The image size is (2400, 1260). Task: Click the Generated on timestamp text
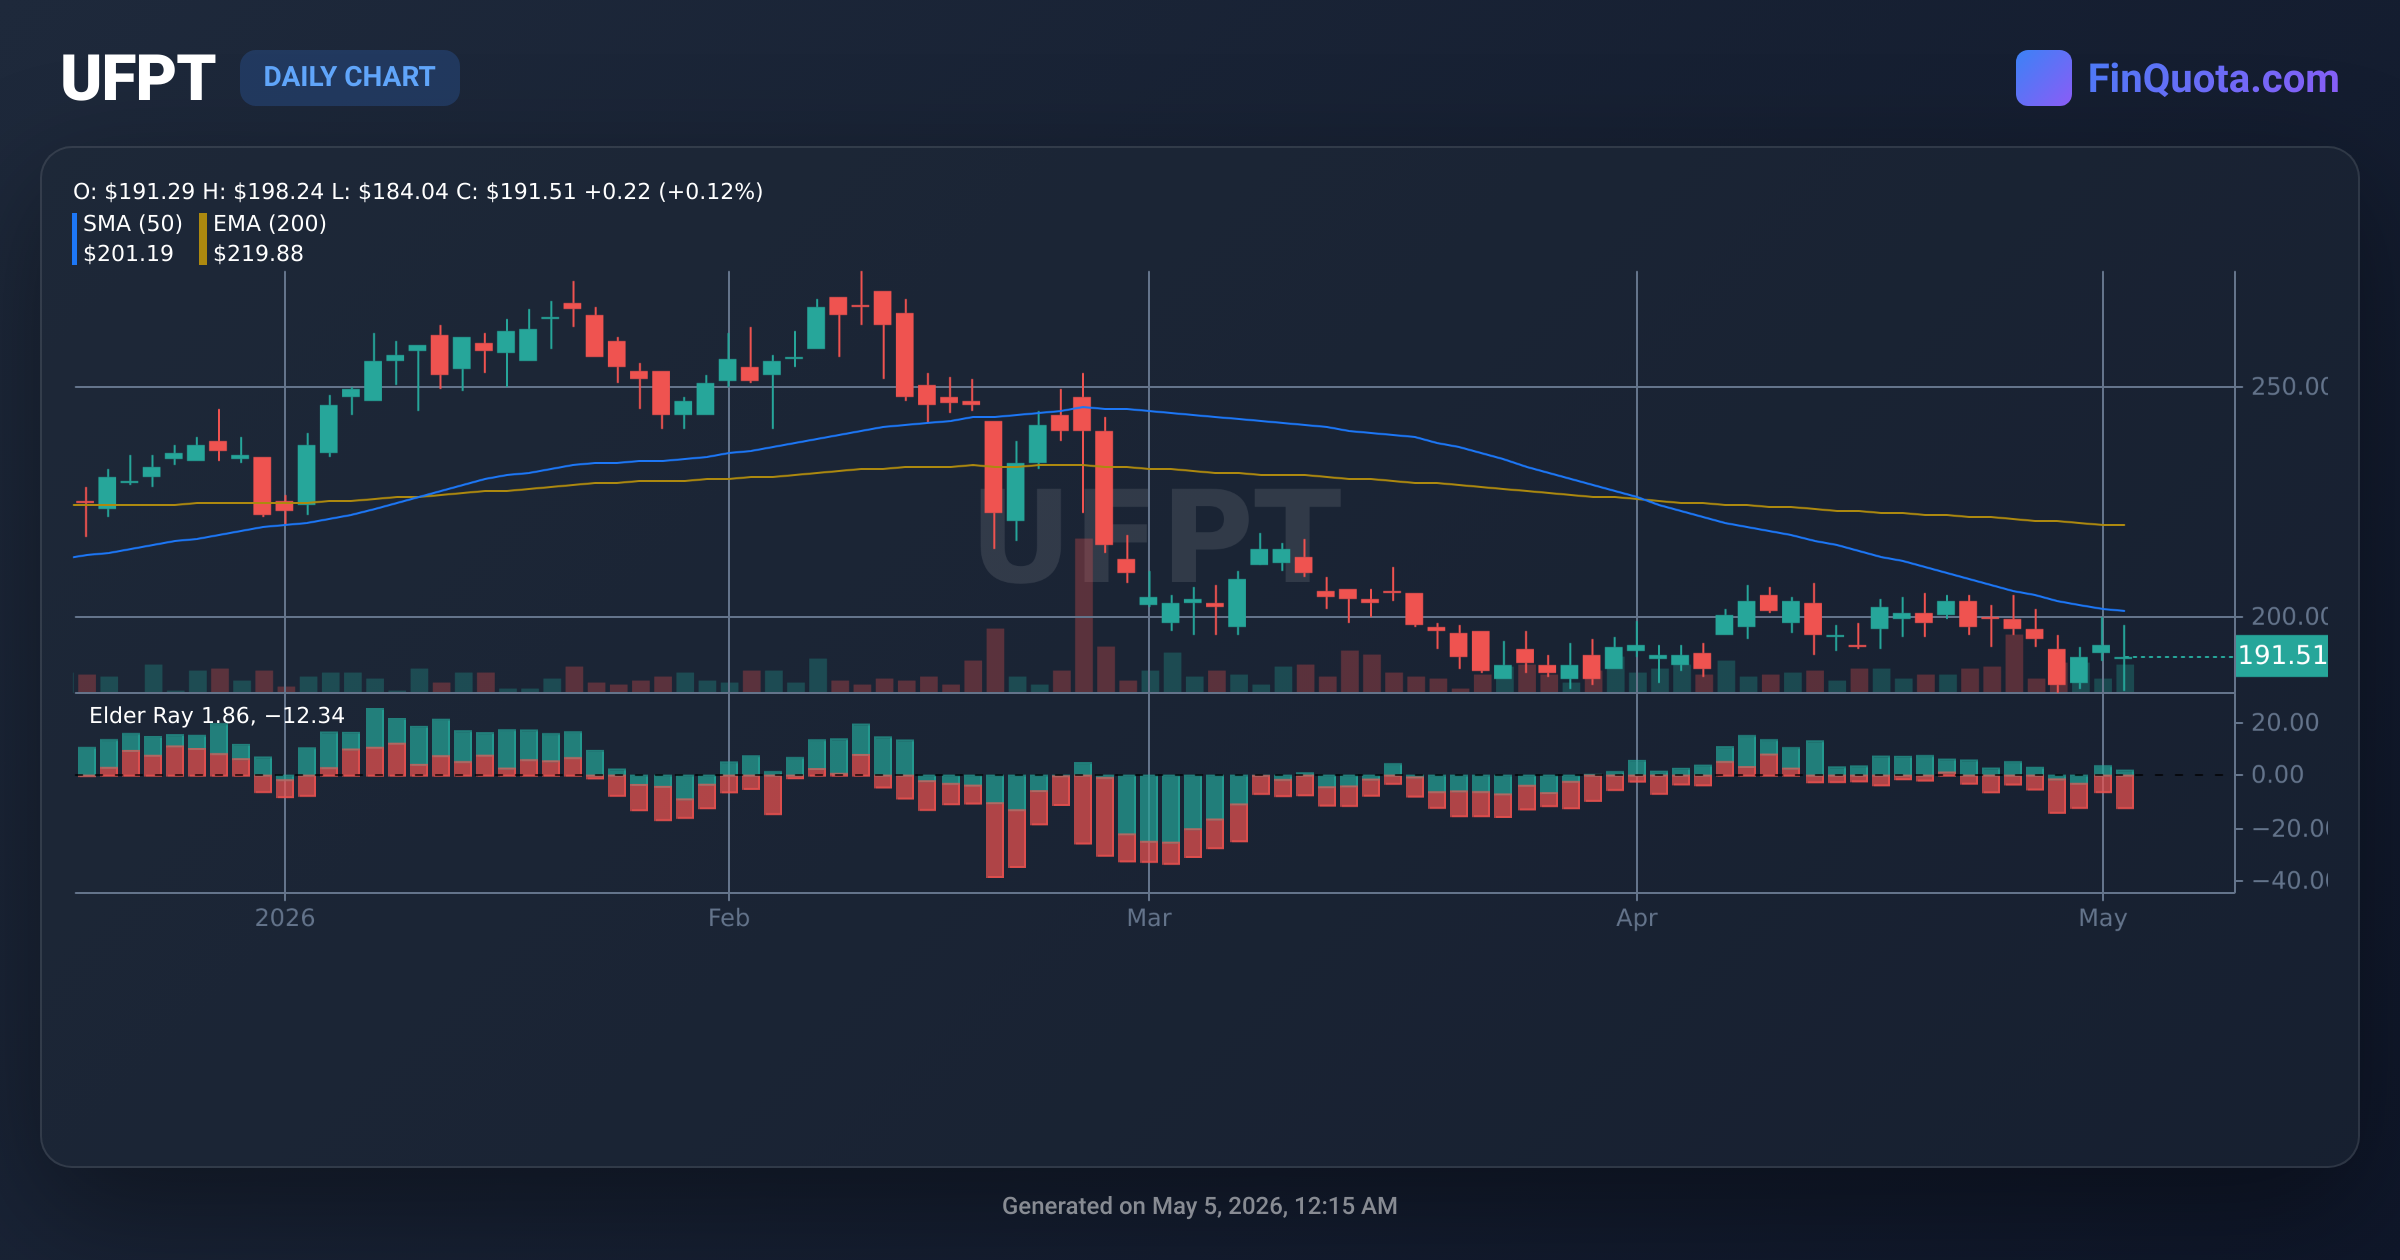click(1200, 1206)
